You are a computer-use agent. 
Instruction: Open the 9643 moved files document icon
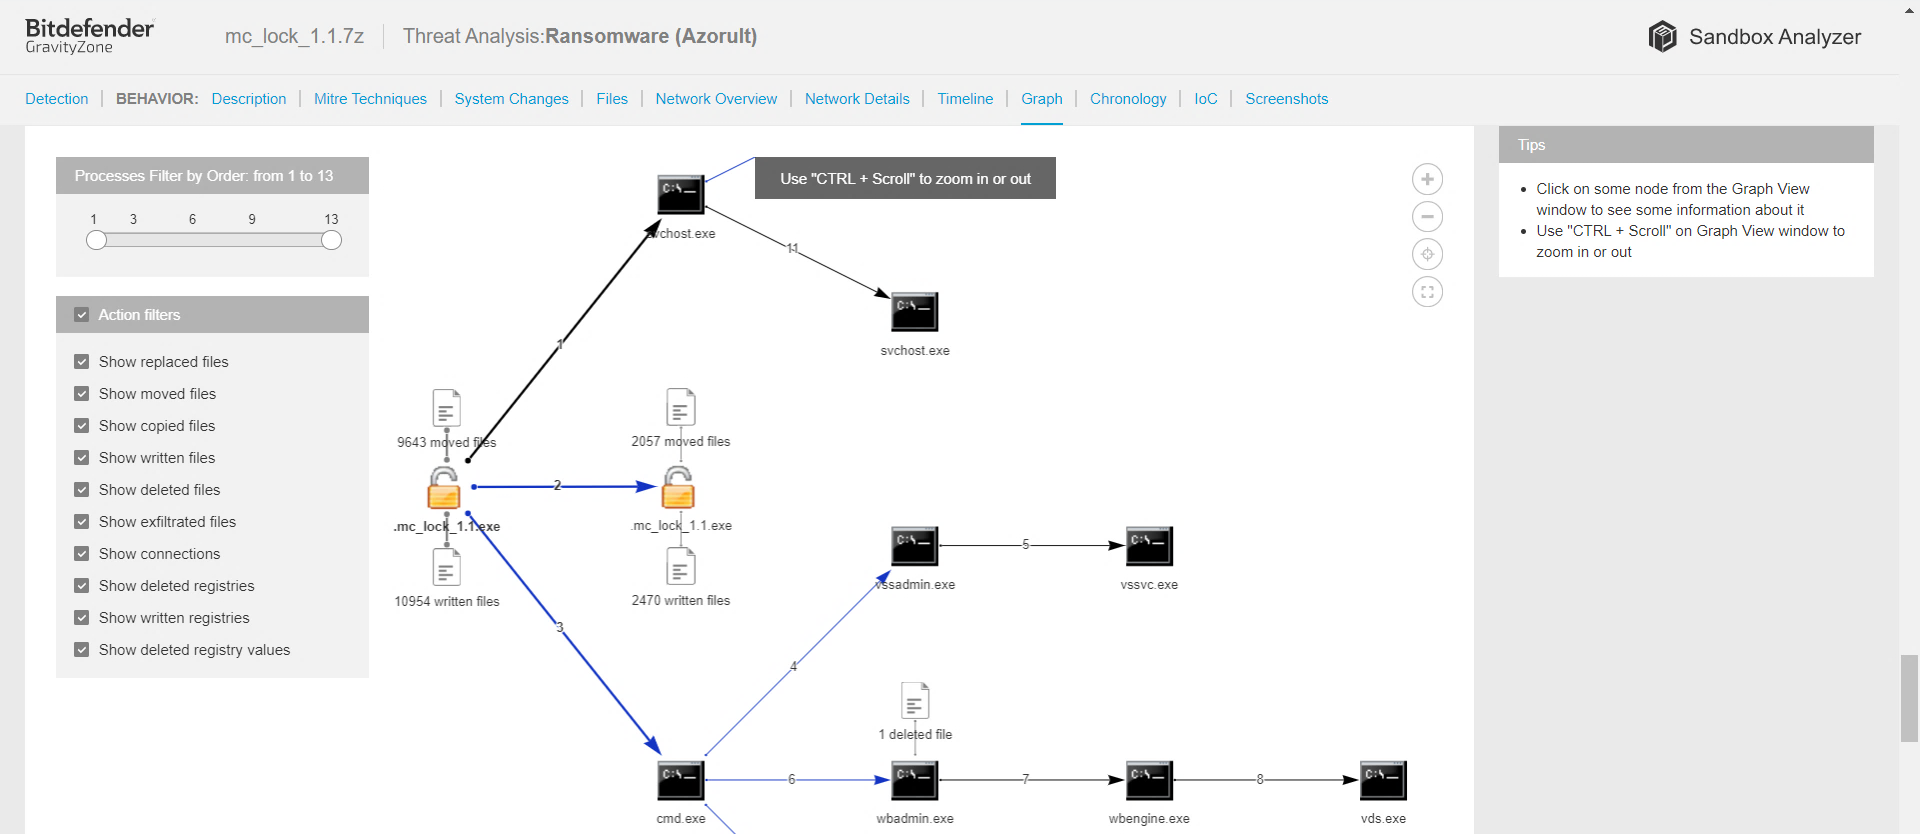[446, 408]
